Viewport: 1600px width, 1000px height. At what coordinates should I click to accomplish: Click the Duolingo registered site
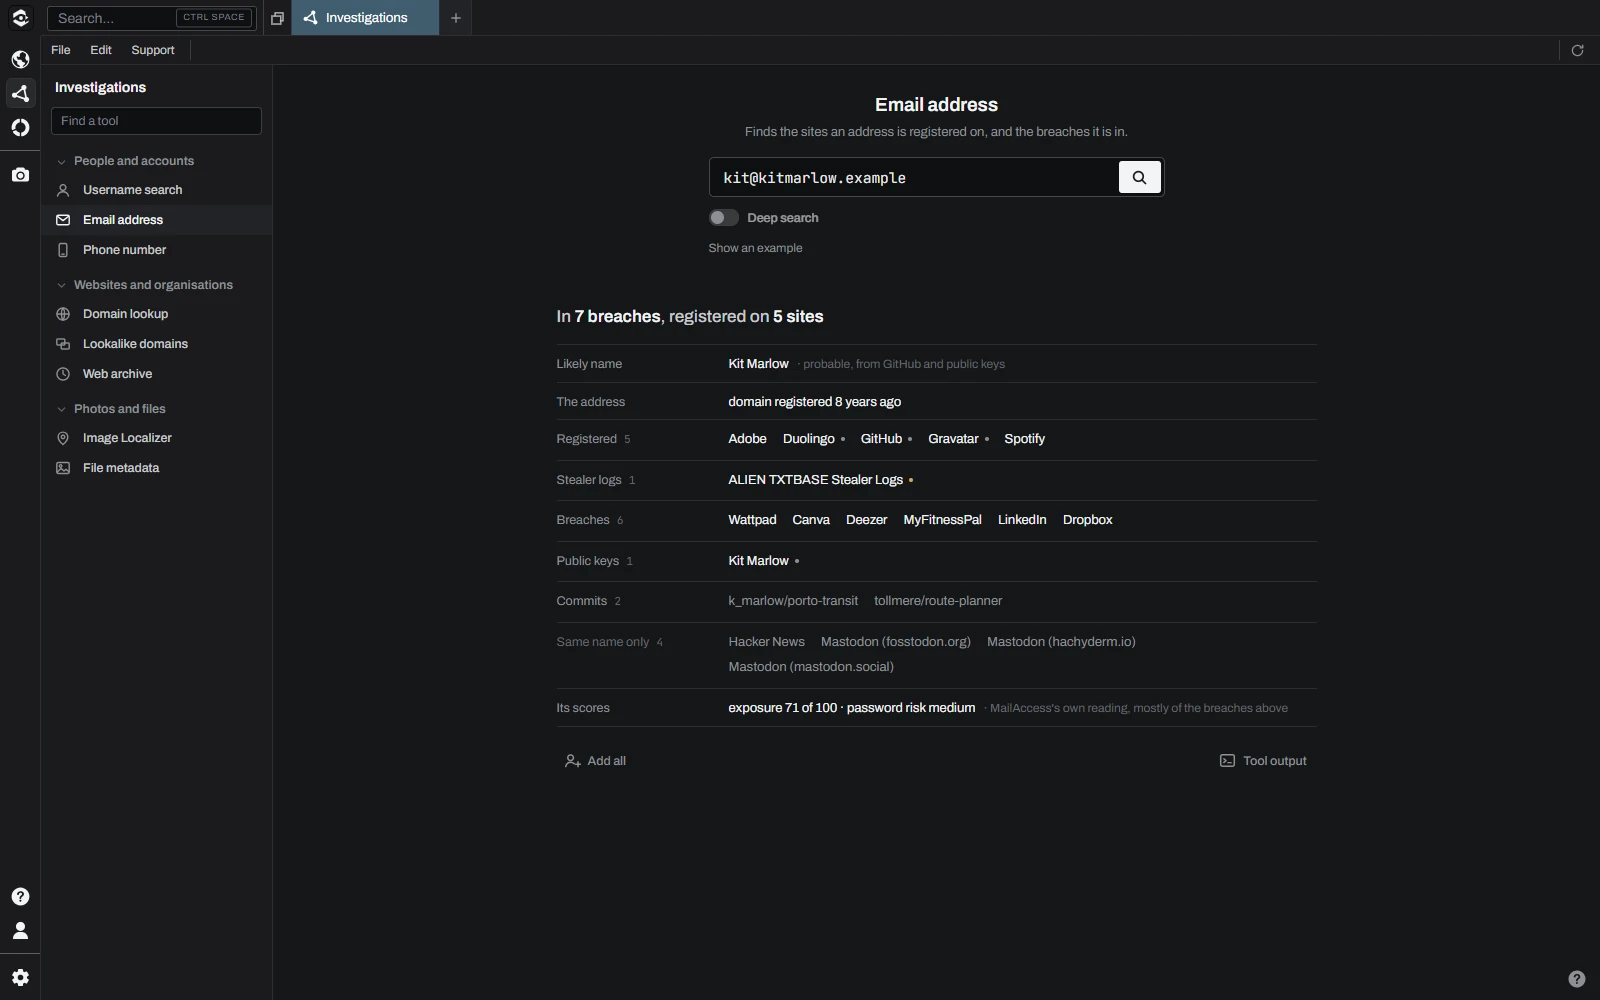pos(808,439)
